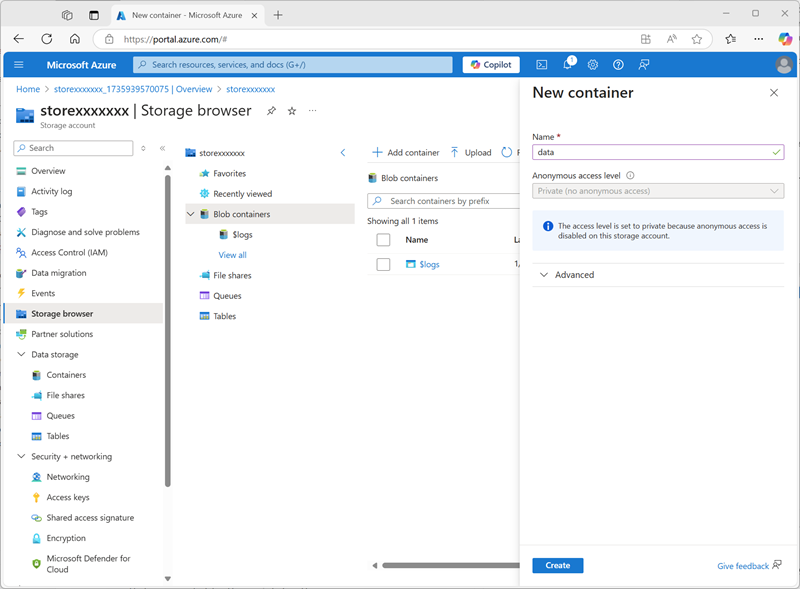This screenshot has height=589, width=800.
Task: Click the Azure global search bar
Action: (293, 65)
